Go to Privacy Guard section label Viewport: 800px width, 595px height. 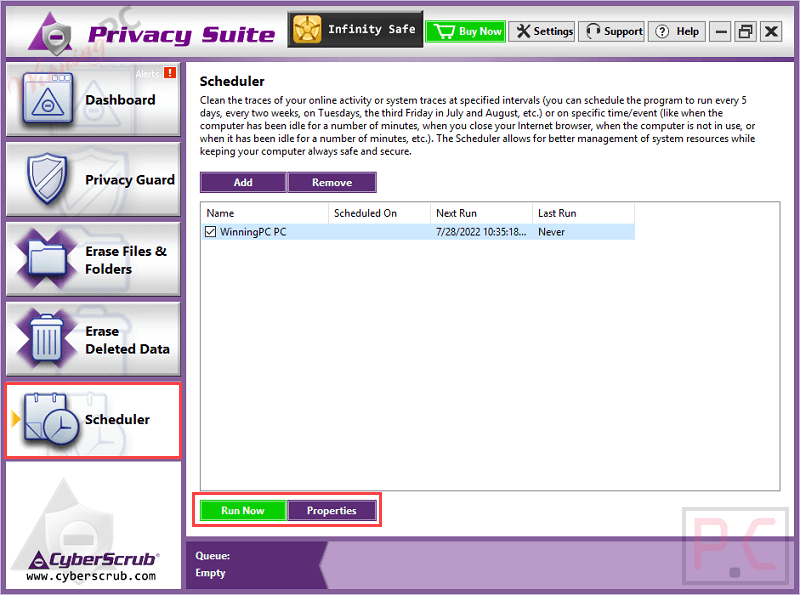(x=130, y=180)
